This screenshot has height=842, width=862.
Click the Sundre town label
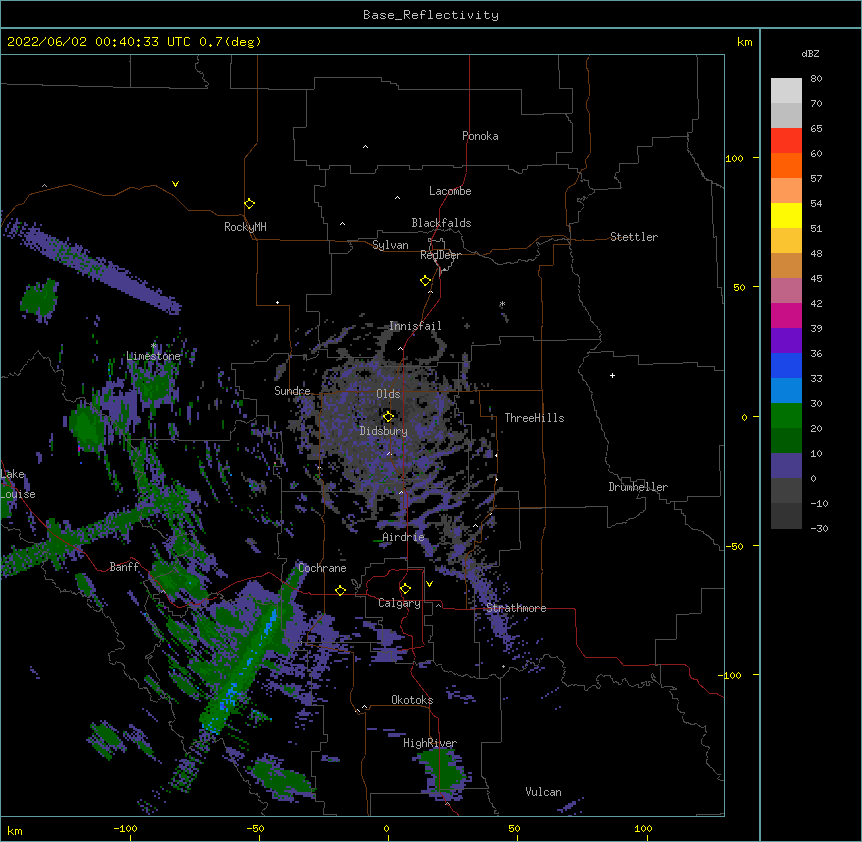click(x=292, y=391)
